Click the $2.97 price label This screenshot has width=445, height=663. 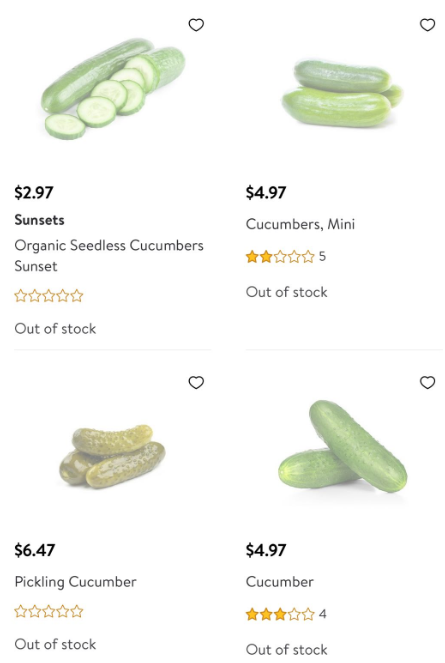coord(34,193)
